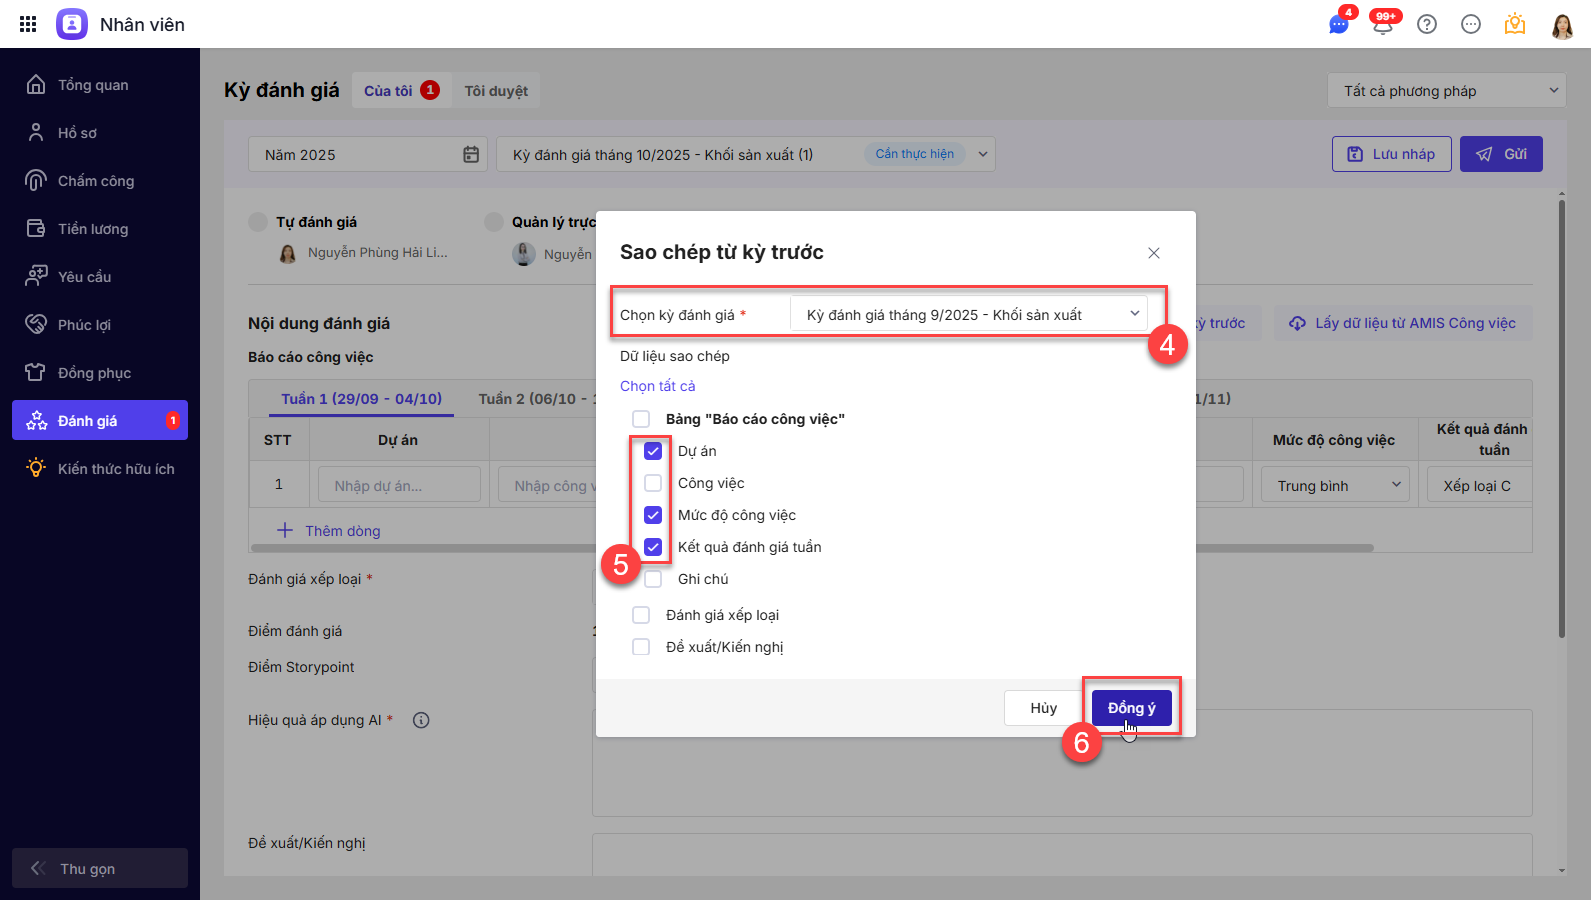Image resolution: width=1591 pixels, height=900 pixels.
Task: Check the Công việc checkbox
Action: [653, 483]
